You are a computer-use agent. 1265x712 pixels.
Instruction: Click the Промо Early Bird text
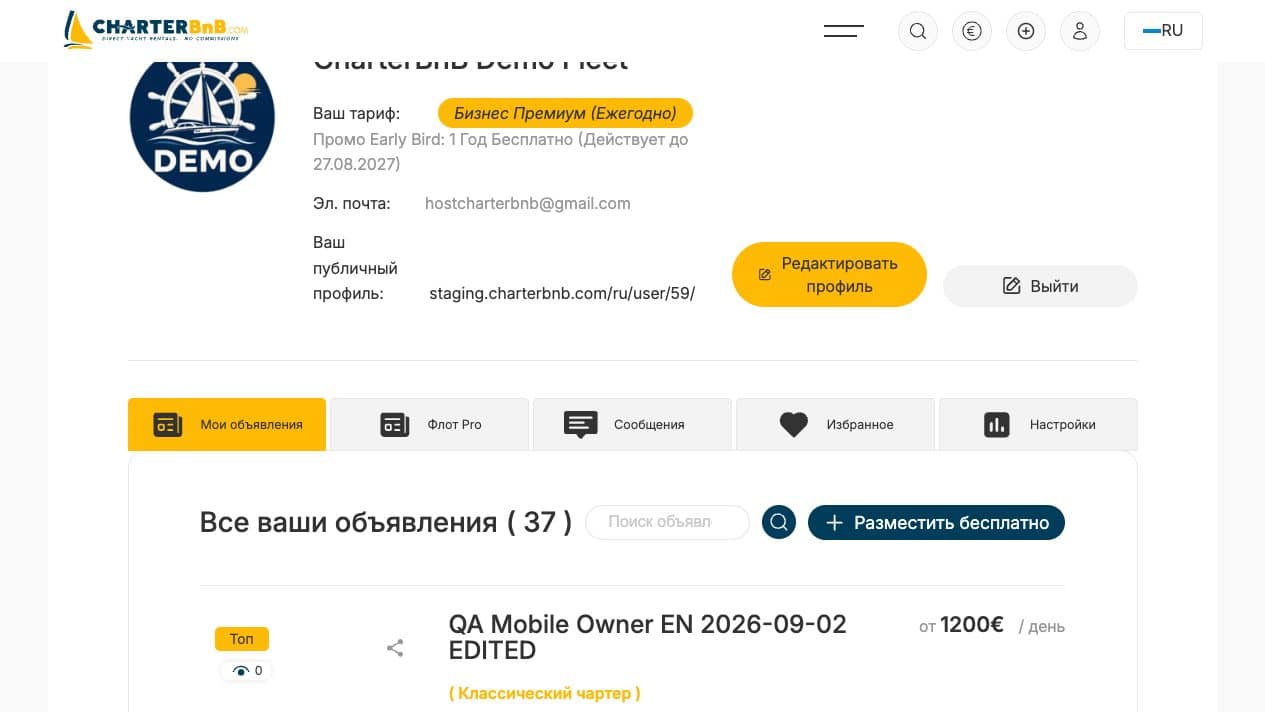pos(501,151)
